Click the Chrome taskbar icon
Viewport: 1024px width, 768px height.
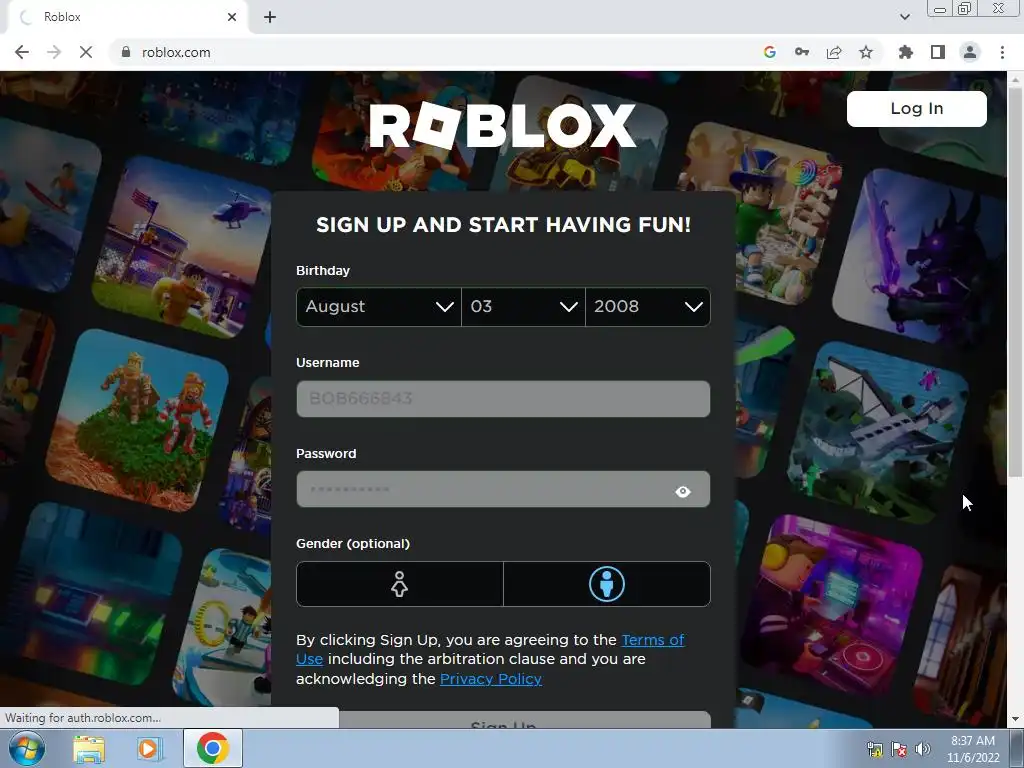212,748
